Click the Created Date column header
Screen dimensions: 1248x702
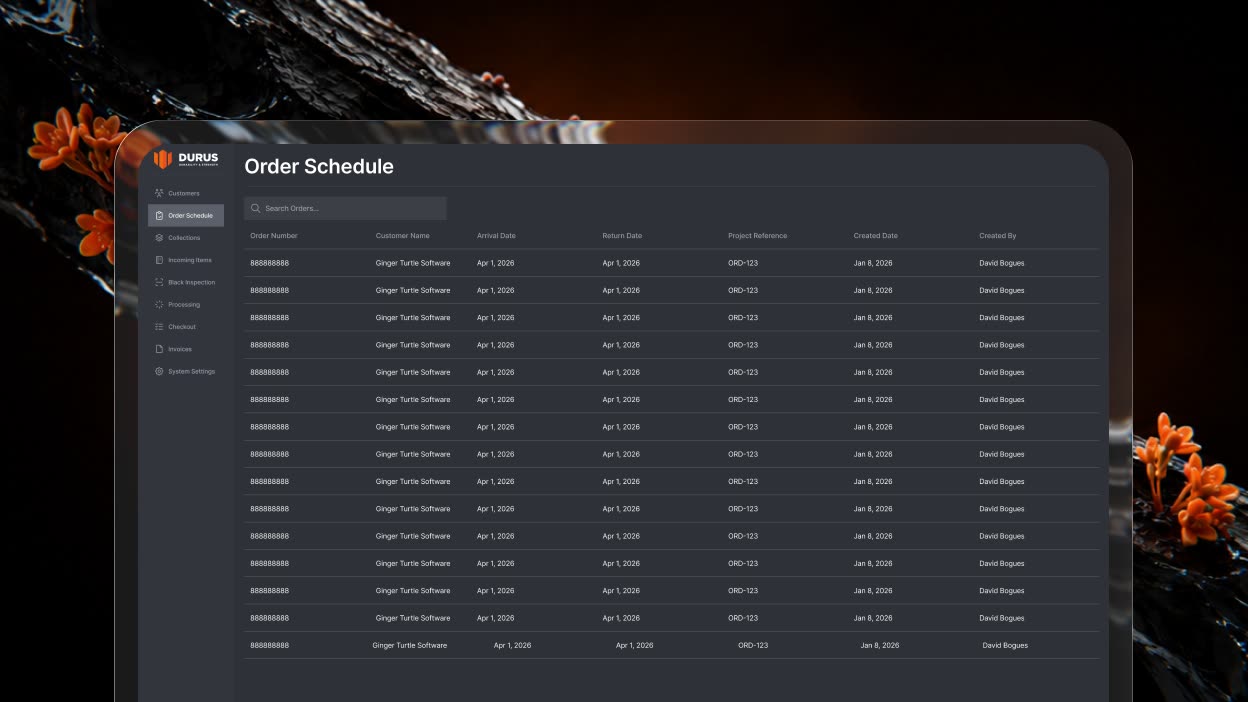point(876,236)
